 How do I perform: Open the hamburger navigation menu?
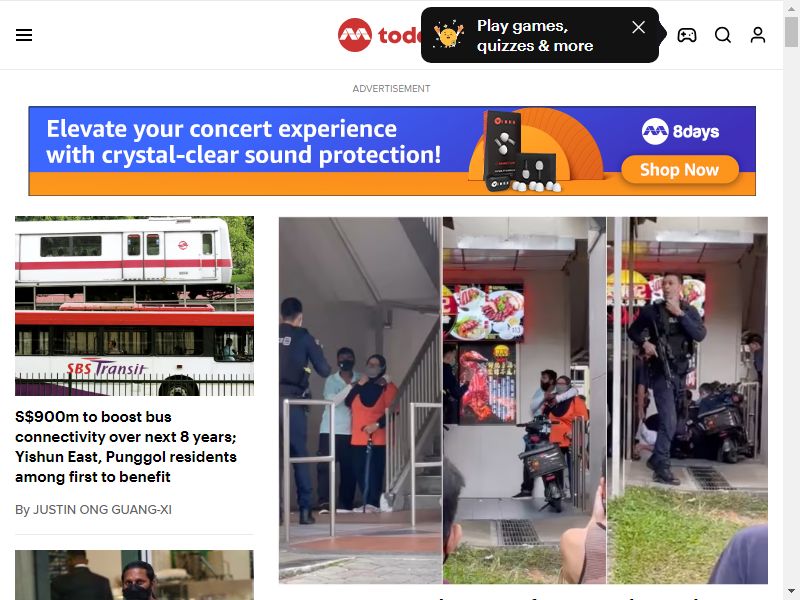(x=24, y=35)
